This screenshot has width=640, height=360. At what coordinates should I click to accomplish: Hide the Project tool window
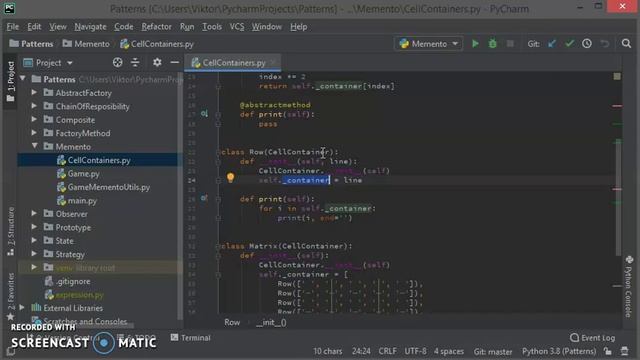(x=175, y=62)
